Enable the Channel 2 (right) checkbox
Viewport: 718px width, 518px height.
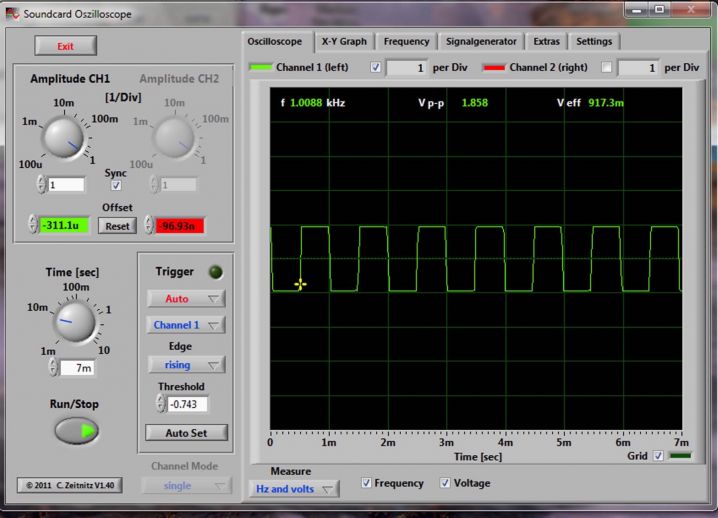(606, 68)
